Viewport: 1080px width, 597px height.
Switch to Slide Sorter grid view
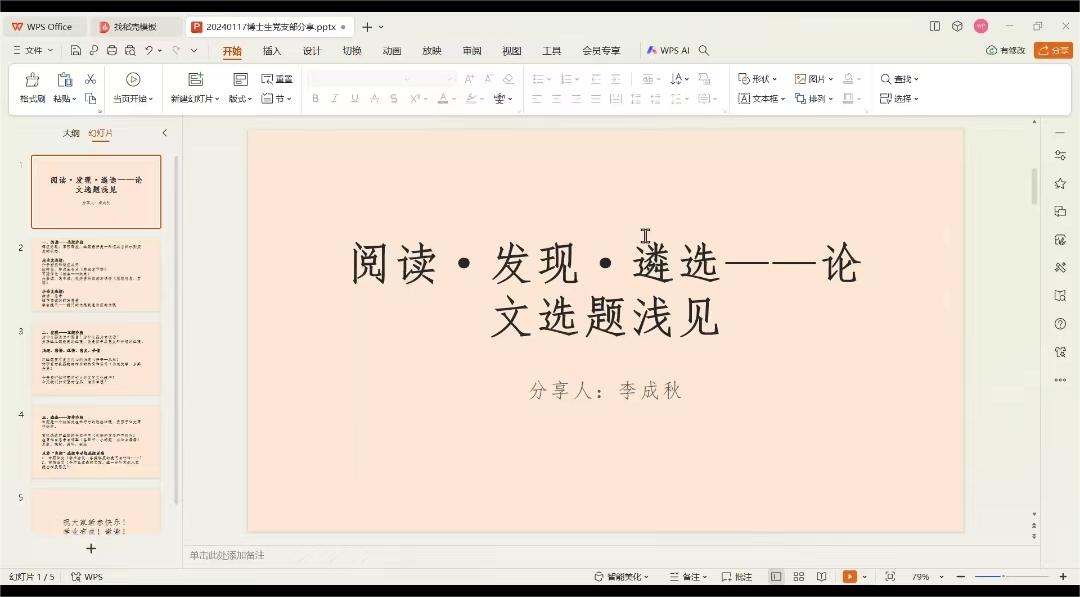[799, 576]
